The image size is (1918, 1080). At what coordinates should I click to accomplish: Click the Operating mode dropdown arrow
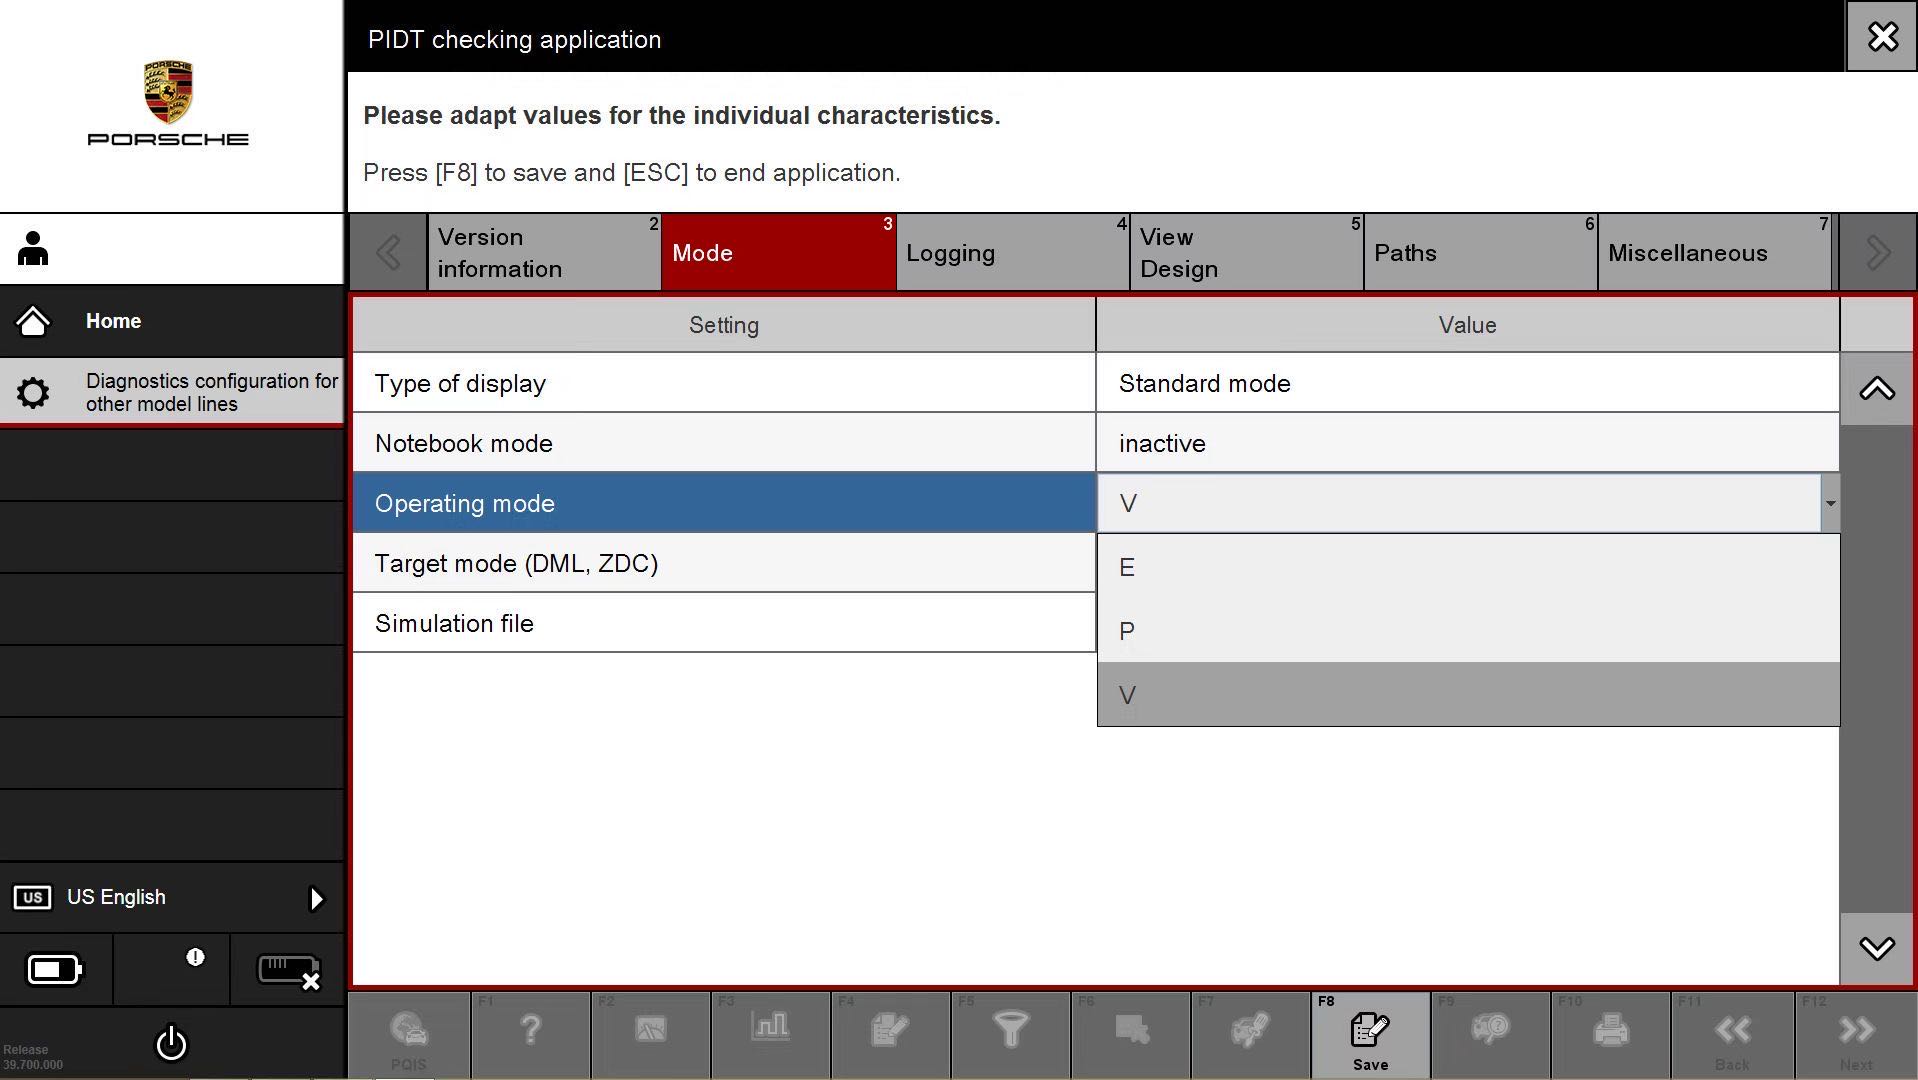(1830, 503)
